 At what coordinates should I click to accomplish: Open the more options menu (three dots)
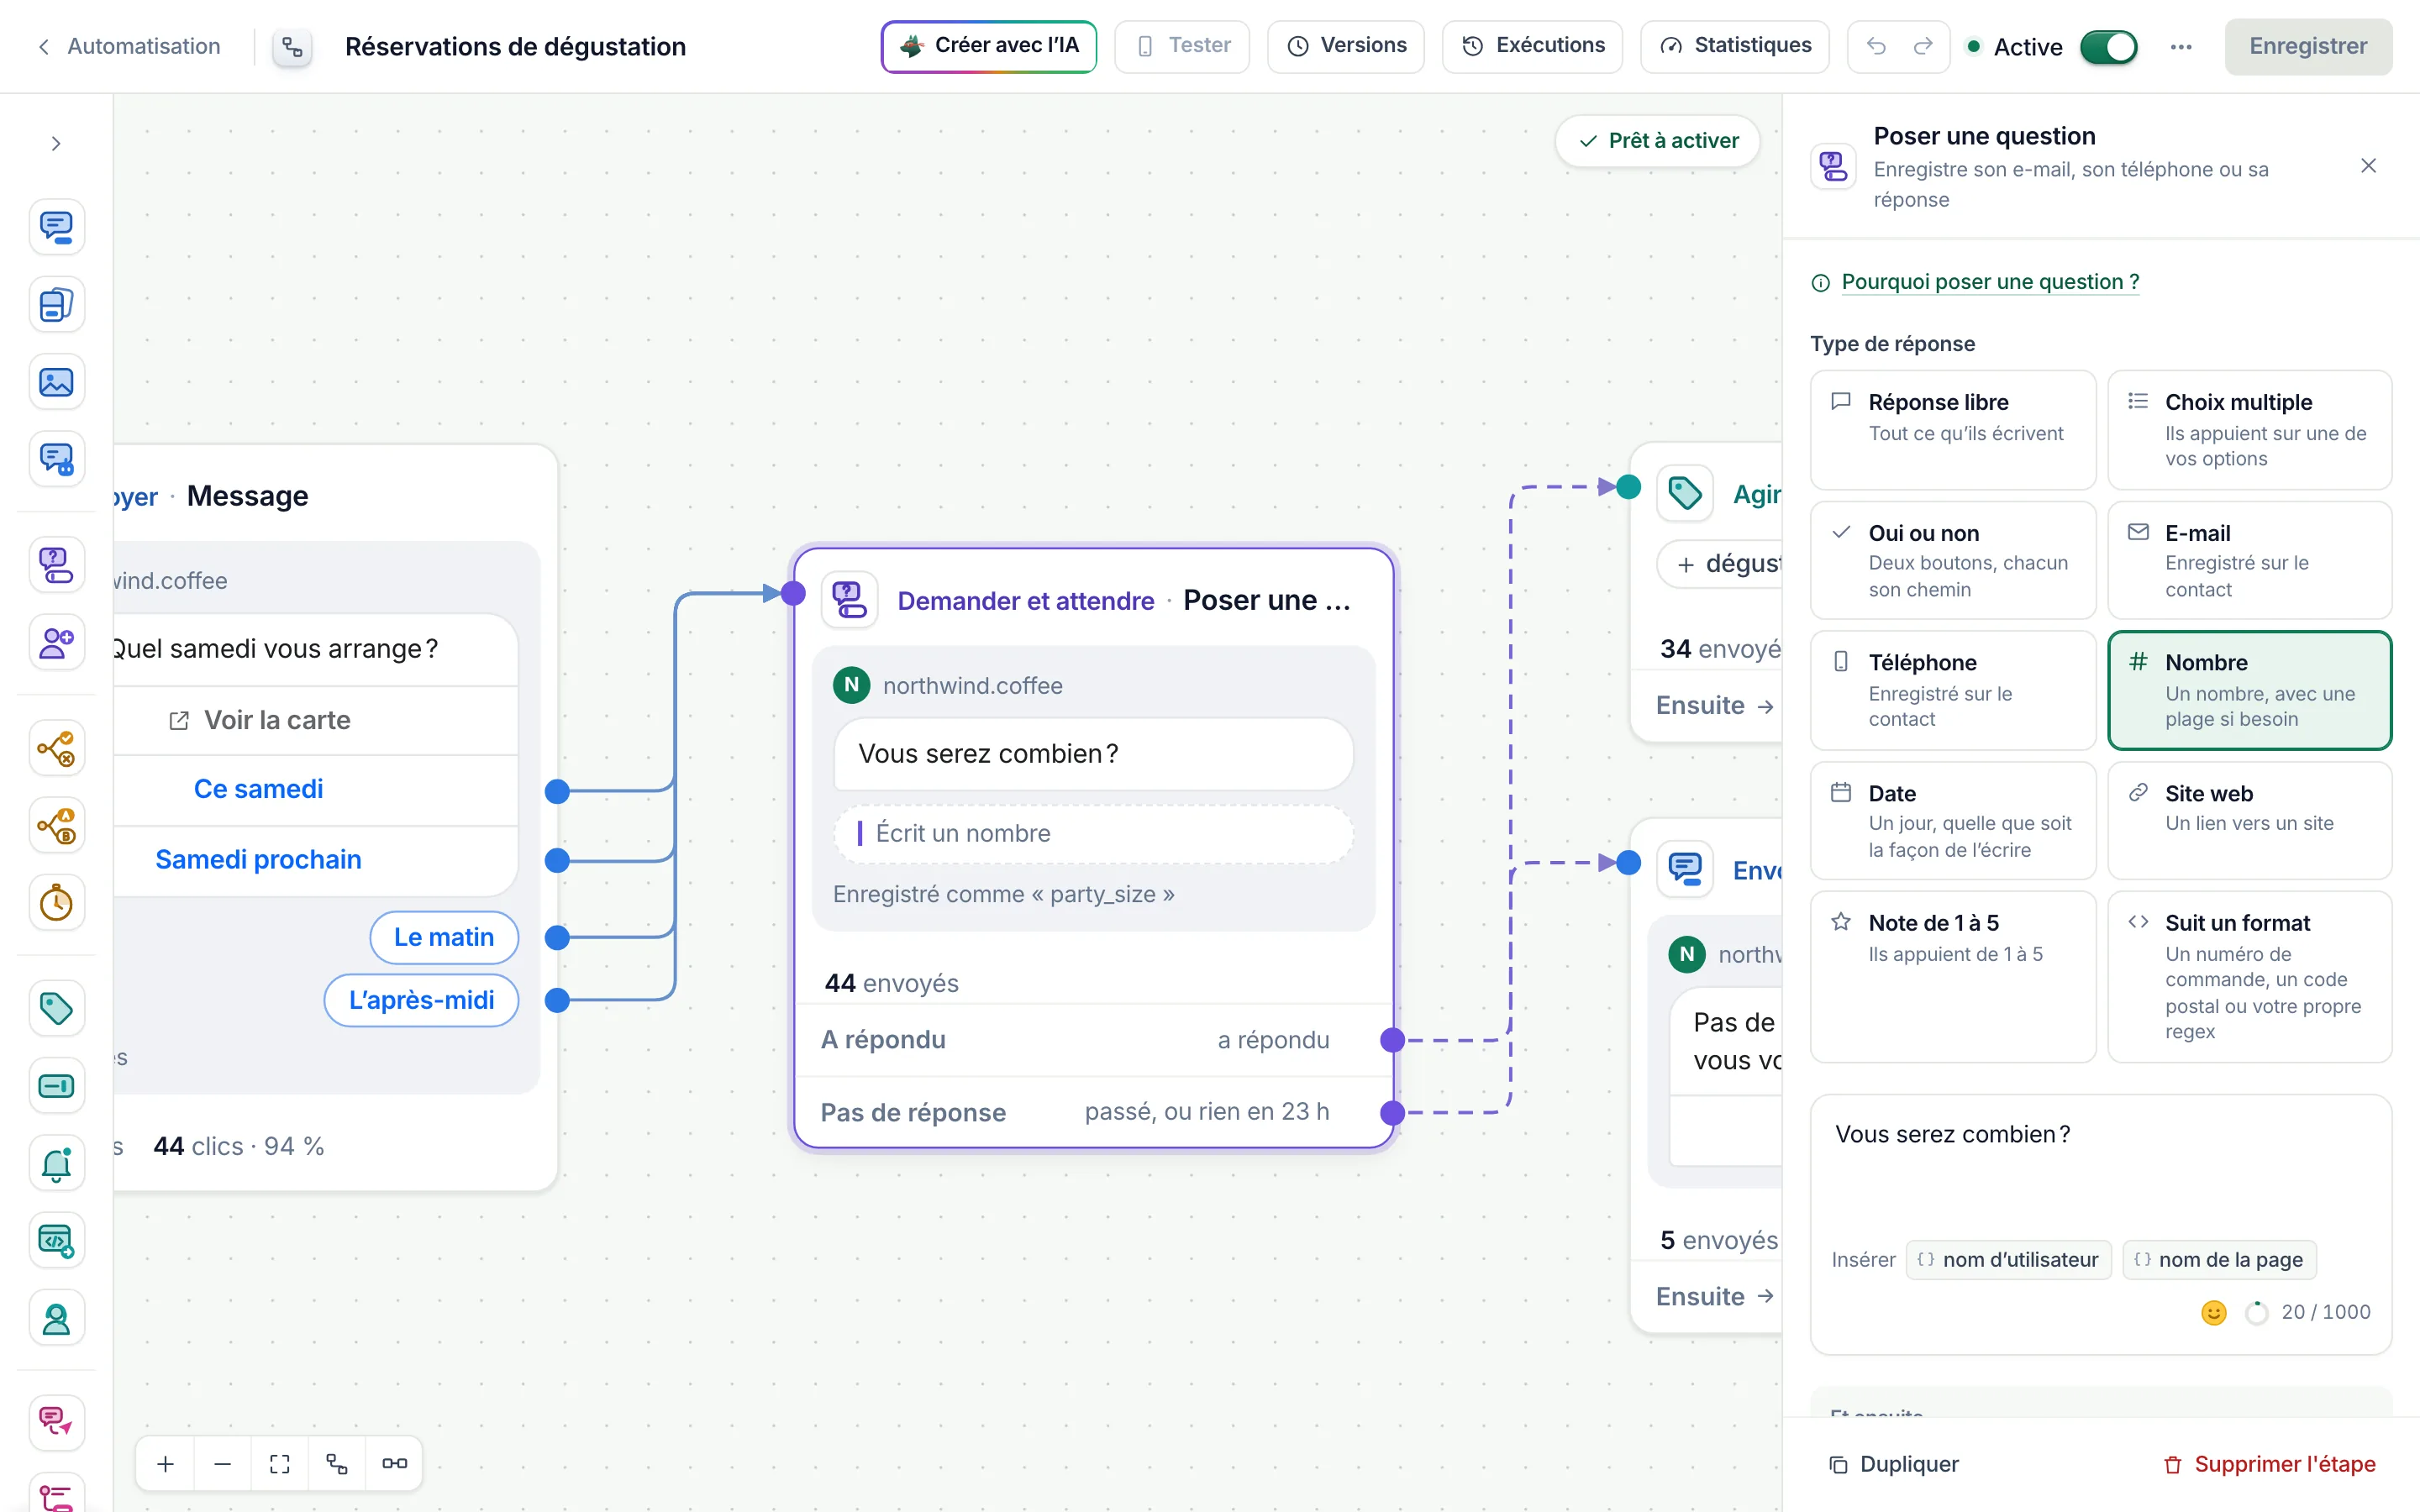coord(2182,47)
